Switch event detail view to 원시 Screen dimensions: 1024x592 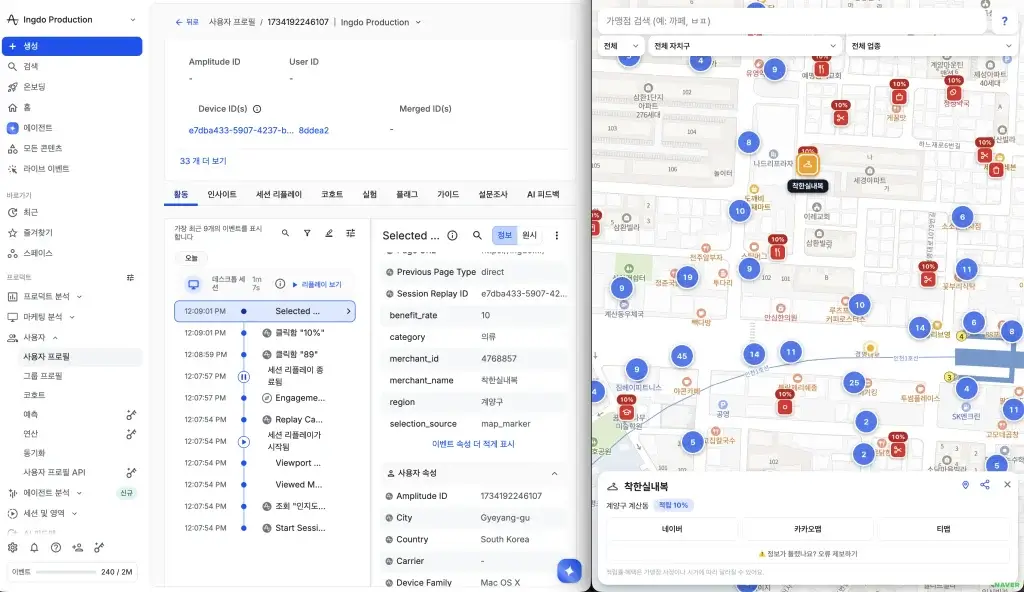click(529, 235)
